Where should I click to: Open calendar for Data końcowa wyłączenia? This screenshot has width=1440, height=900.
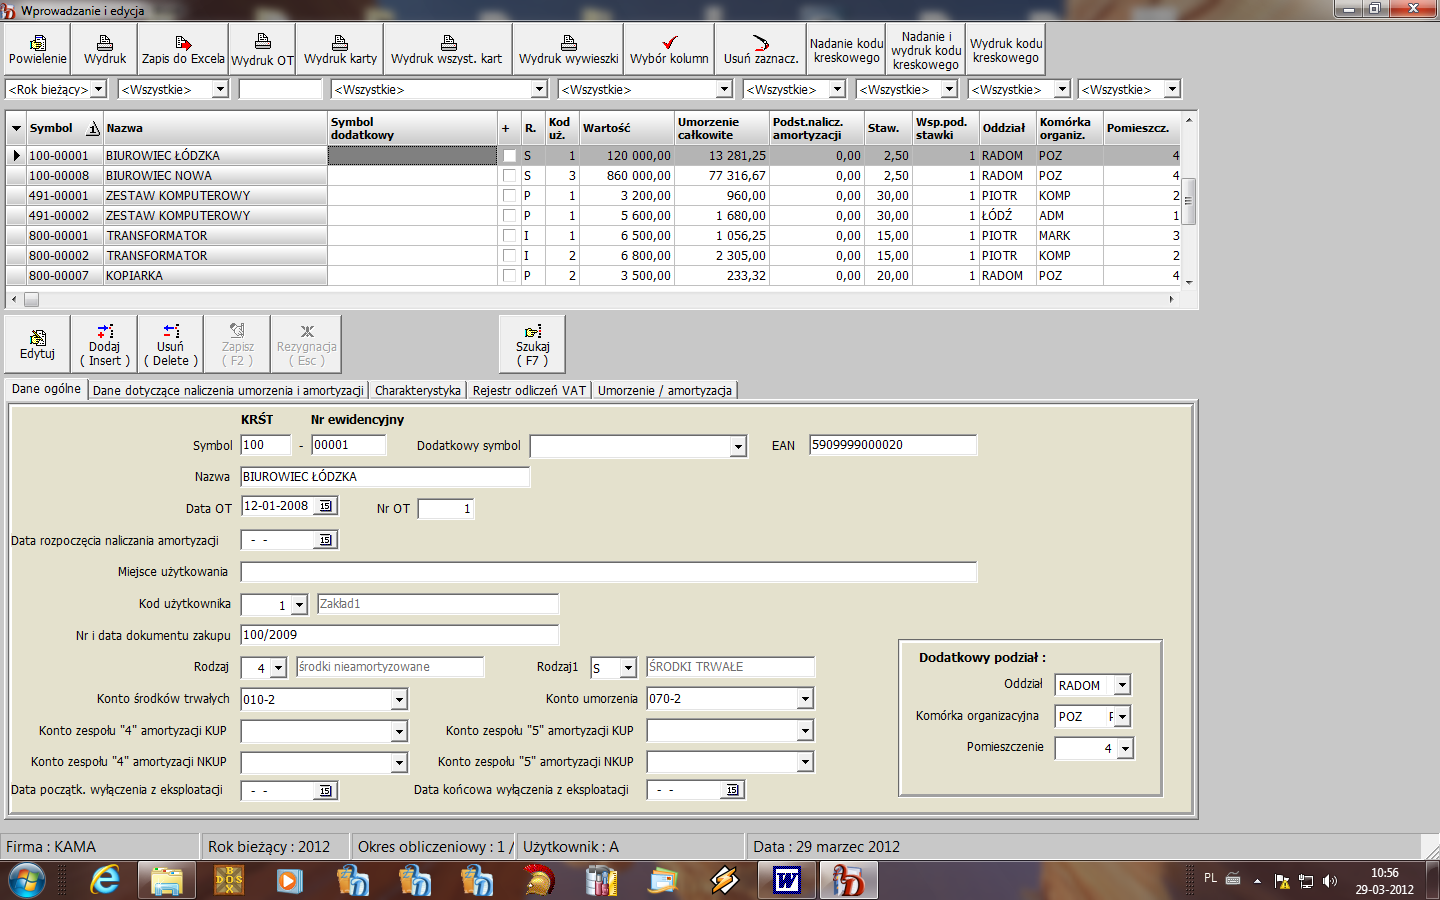(733, 790)
